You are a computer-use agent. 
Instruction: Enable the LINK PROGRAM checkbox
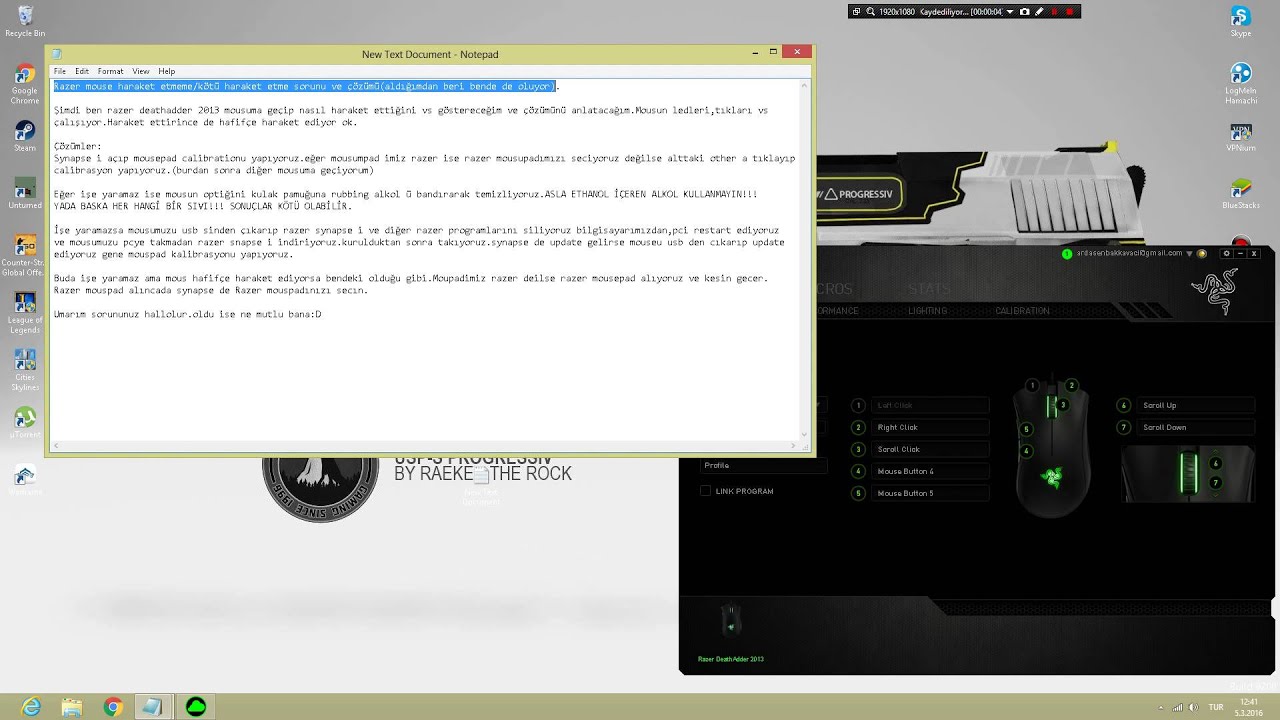pos(705,491)
